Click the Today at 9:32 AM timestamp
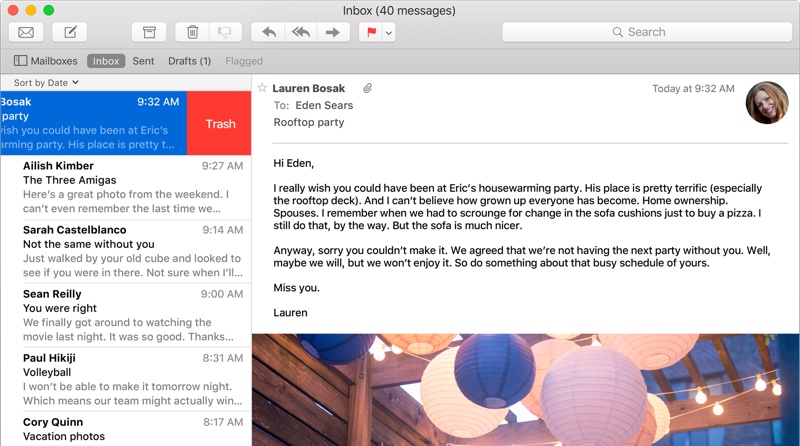This screenshot has height=446, width=800. (x=693, y=89)
